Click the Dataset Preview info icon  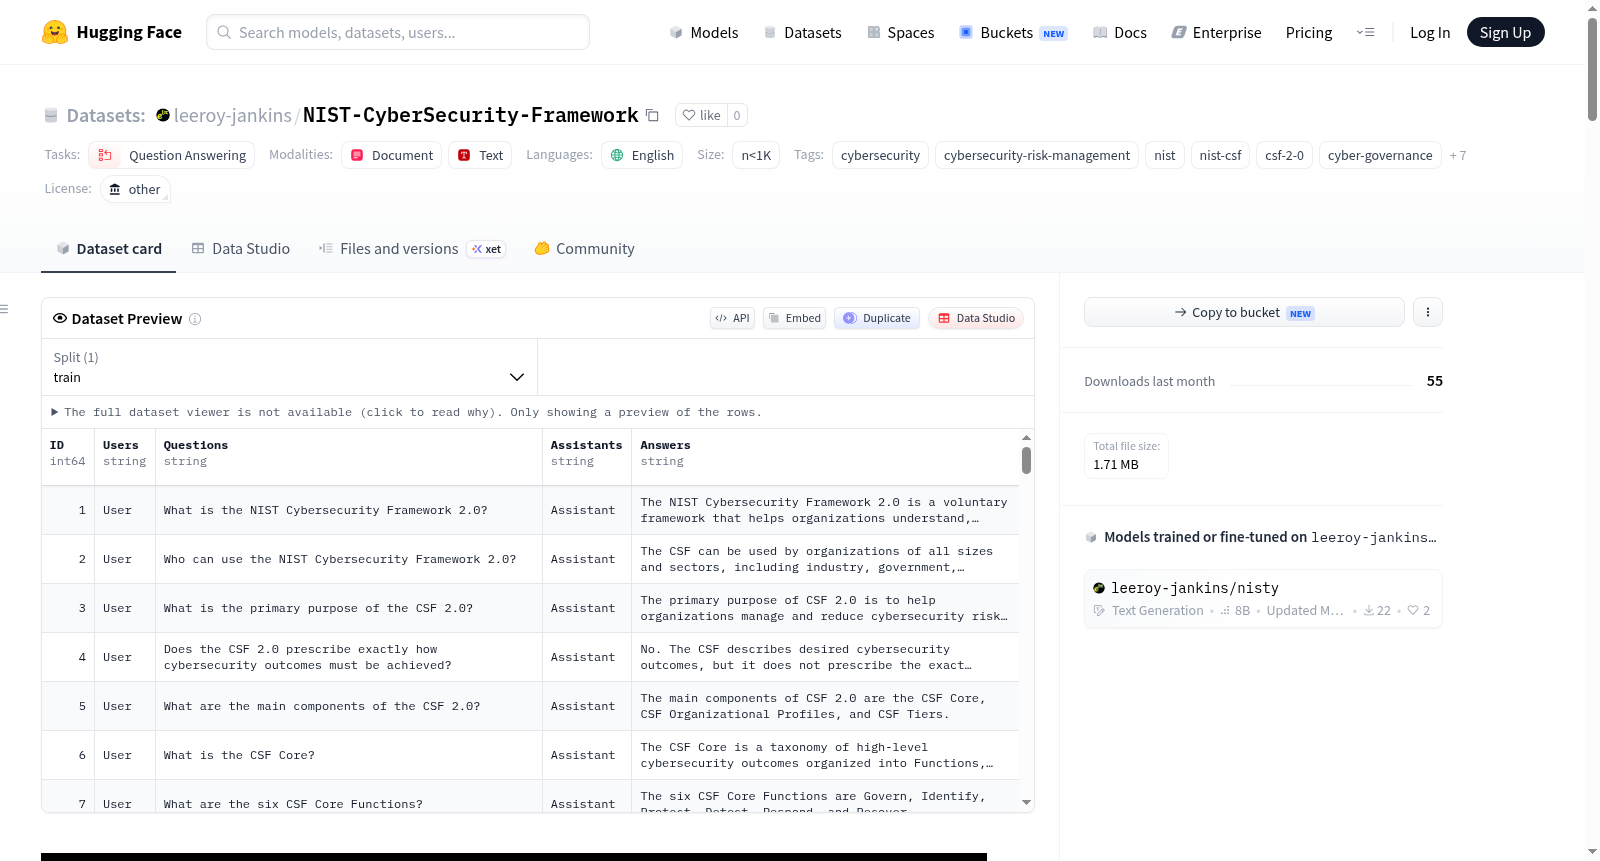[195, 319]
